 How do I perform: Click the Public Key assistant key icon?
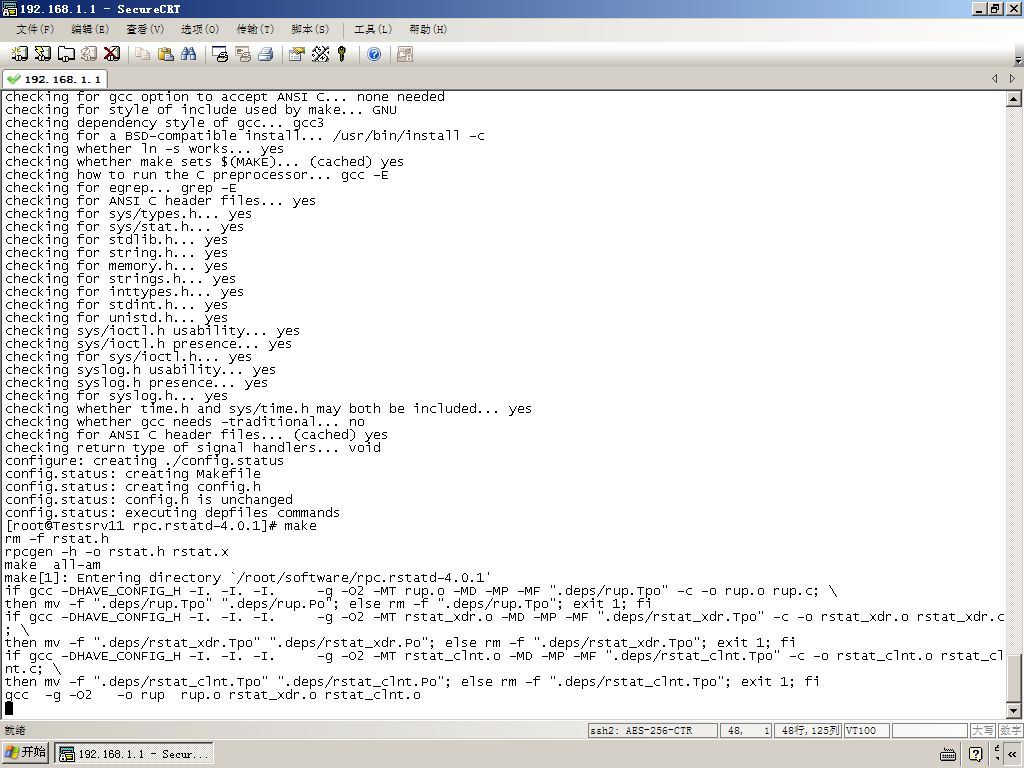[x=342, y=54]
